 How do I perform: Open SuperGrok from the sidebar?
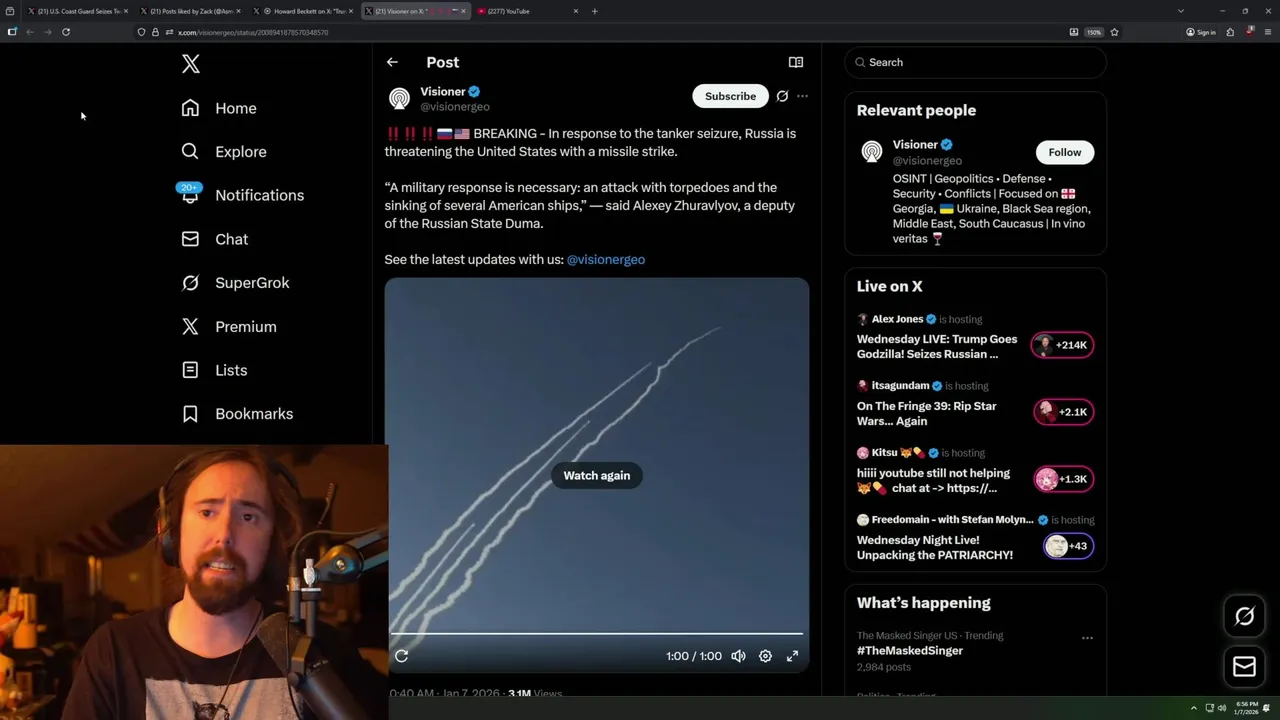coord(236,283)
